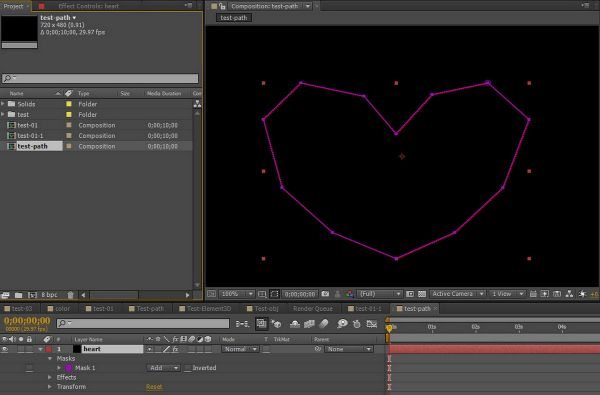
Task: Toggle the heart layer effects fx switch
Action: pos(175,349)
